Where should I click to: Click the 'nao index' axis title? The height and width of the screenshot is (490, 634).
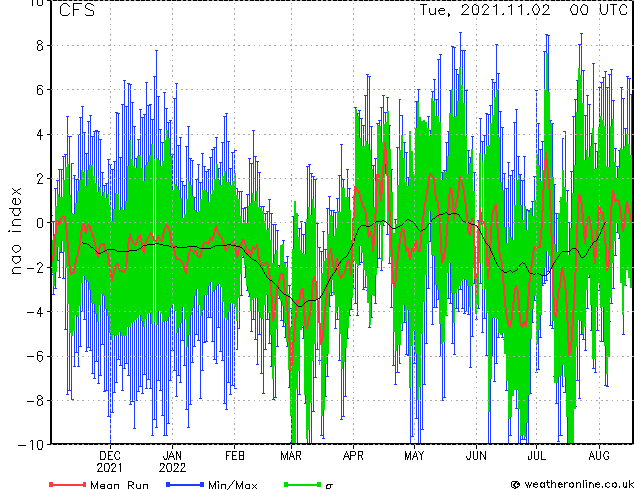click(15, 230)
